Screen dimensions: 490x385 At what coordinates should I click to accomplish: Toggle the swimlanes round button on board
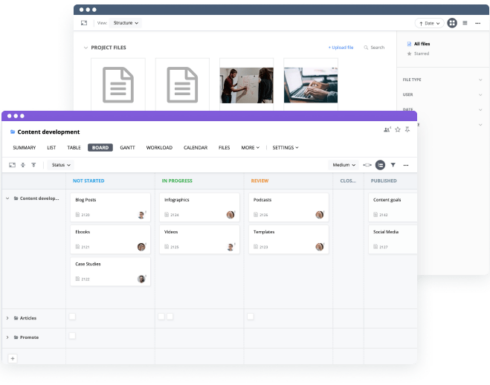pyautogui.click(x=380, y=165)
